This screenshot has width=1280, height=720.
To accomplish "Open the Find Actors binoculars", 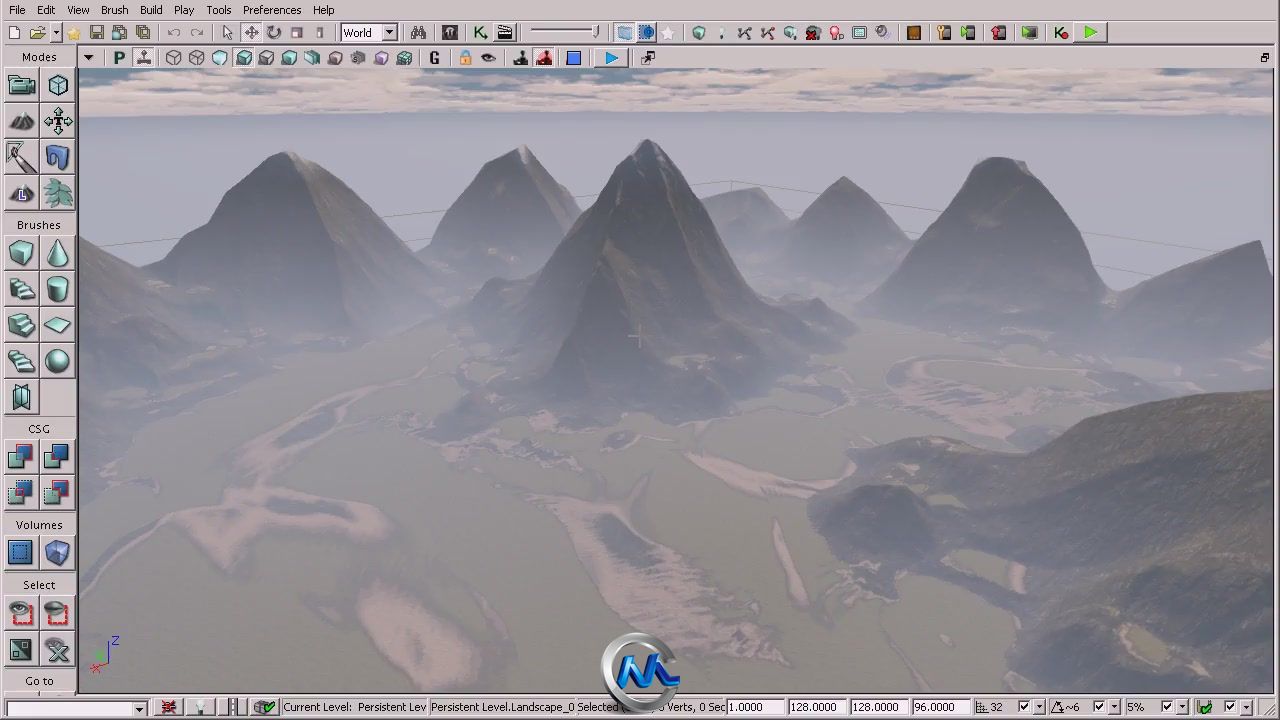I will tap(418, 33).
